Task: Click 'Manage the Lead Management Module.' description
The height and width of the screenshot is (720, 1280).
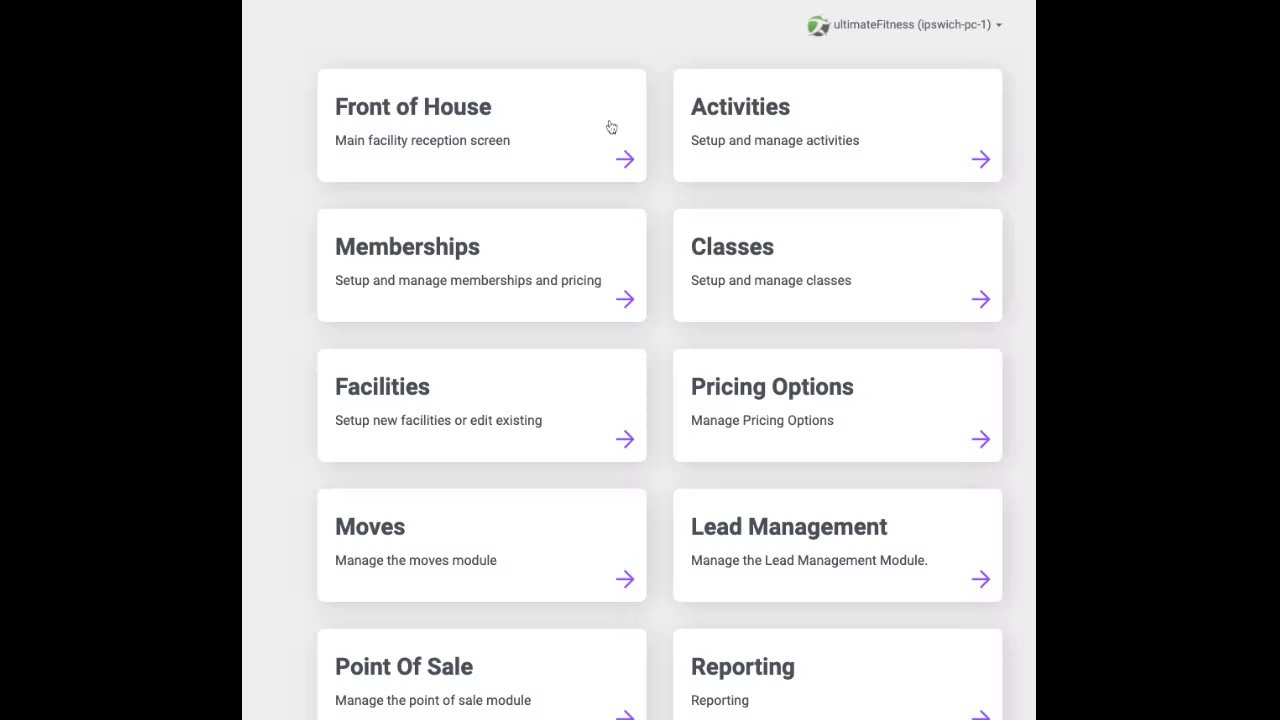Action: point(809,560)
